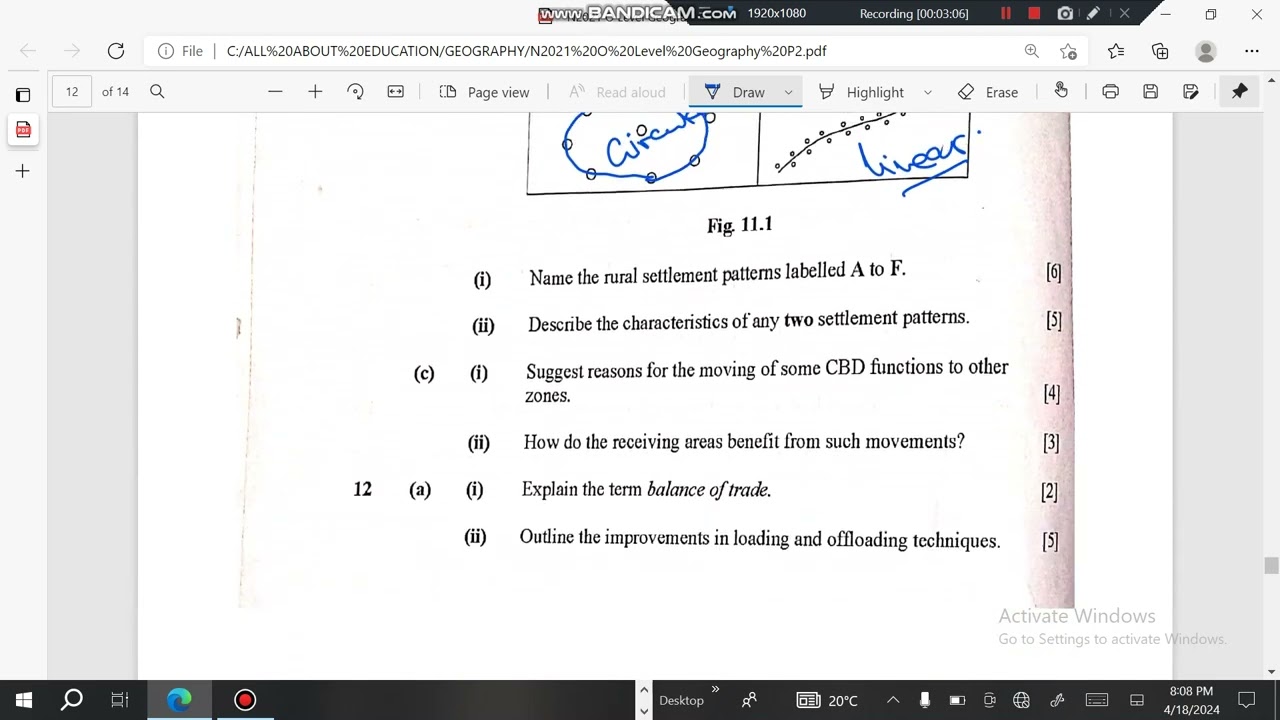Open the Windows Start menu
The image size is (1280, 720).
[24, 700]
